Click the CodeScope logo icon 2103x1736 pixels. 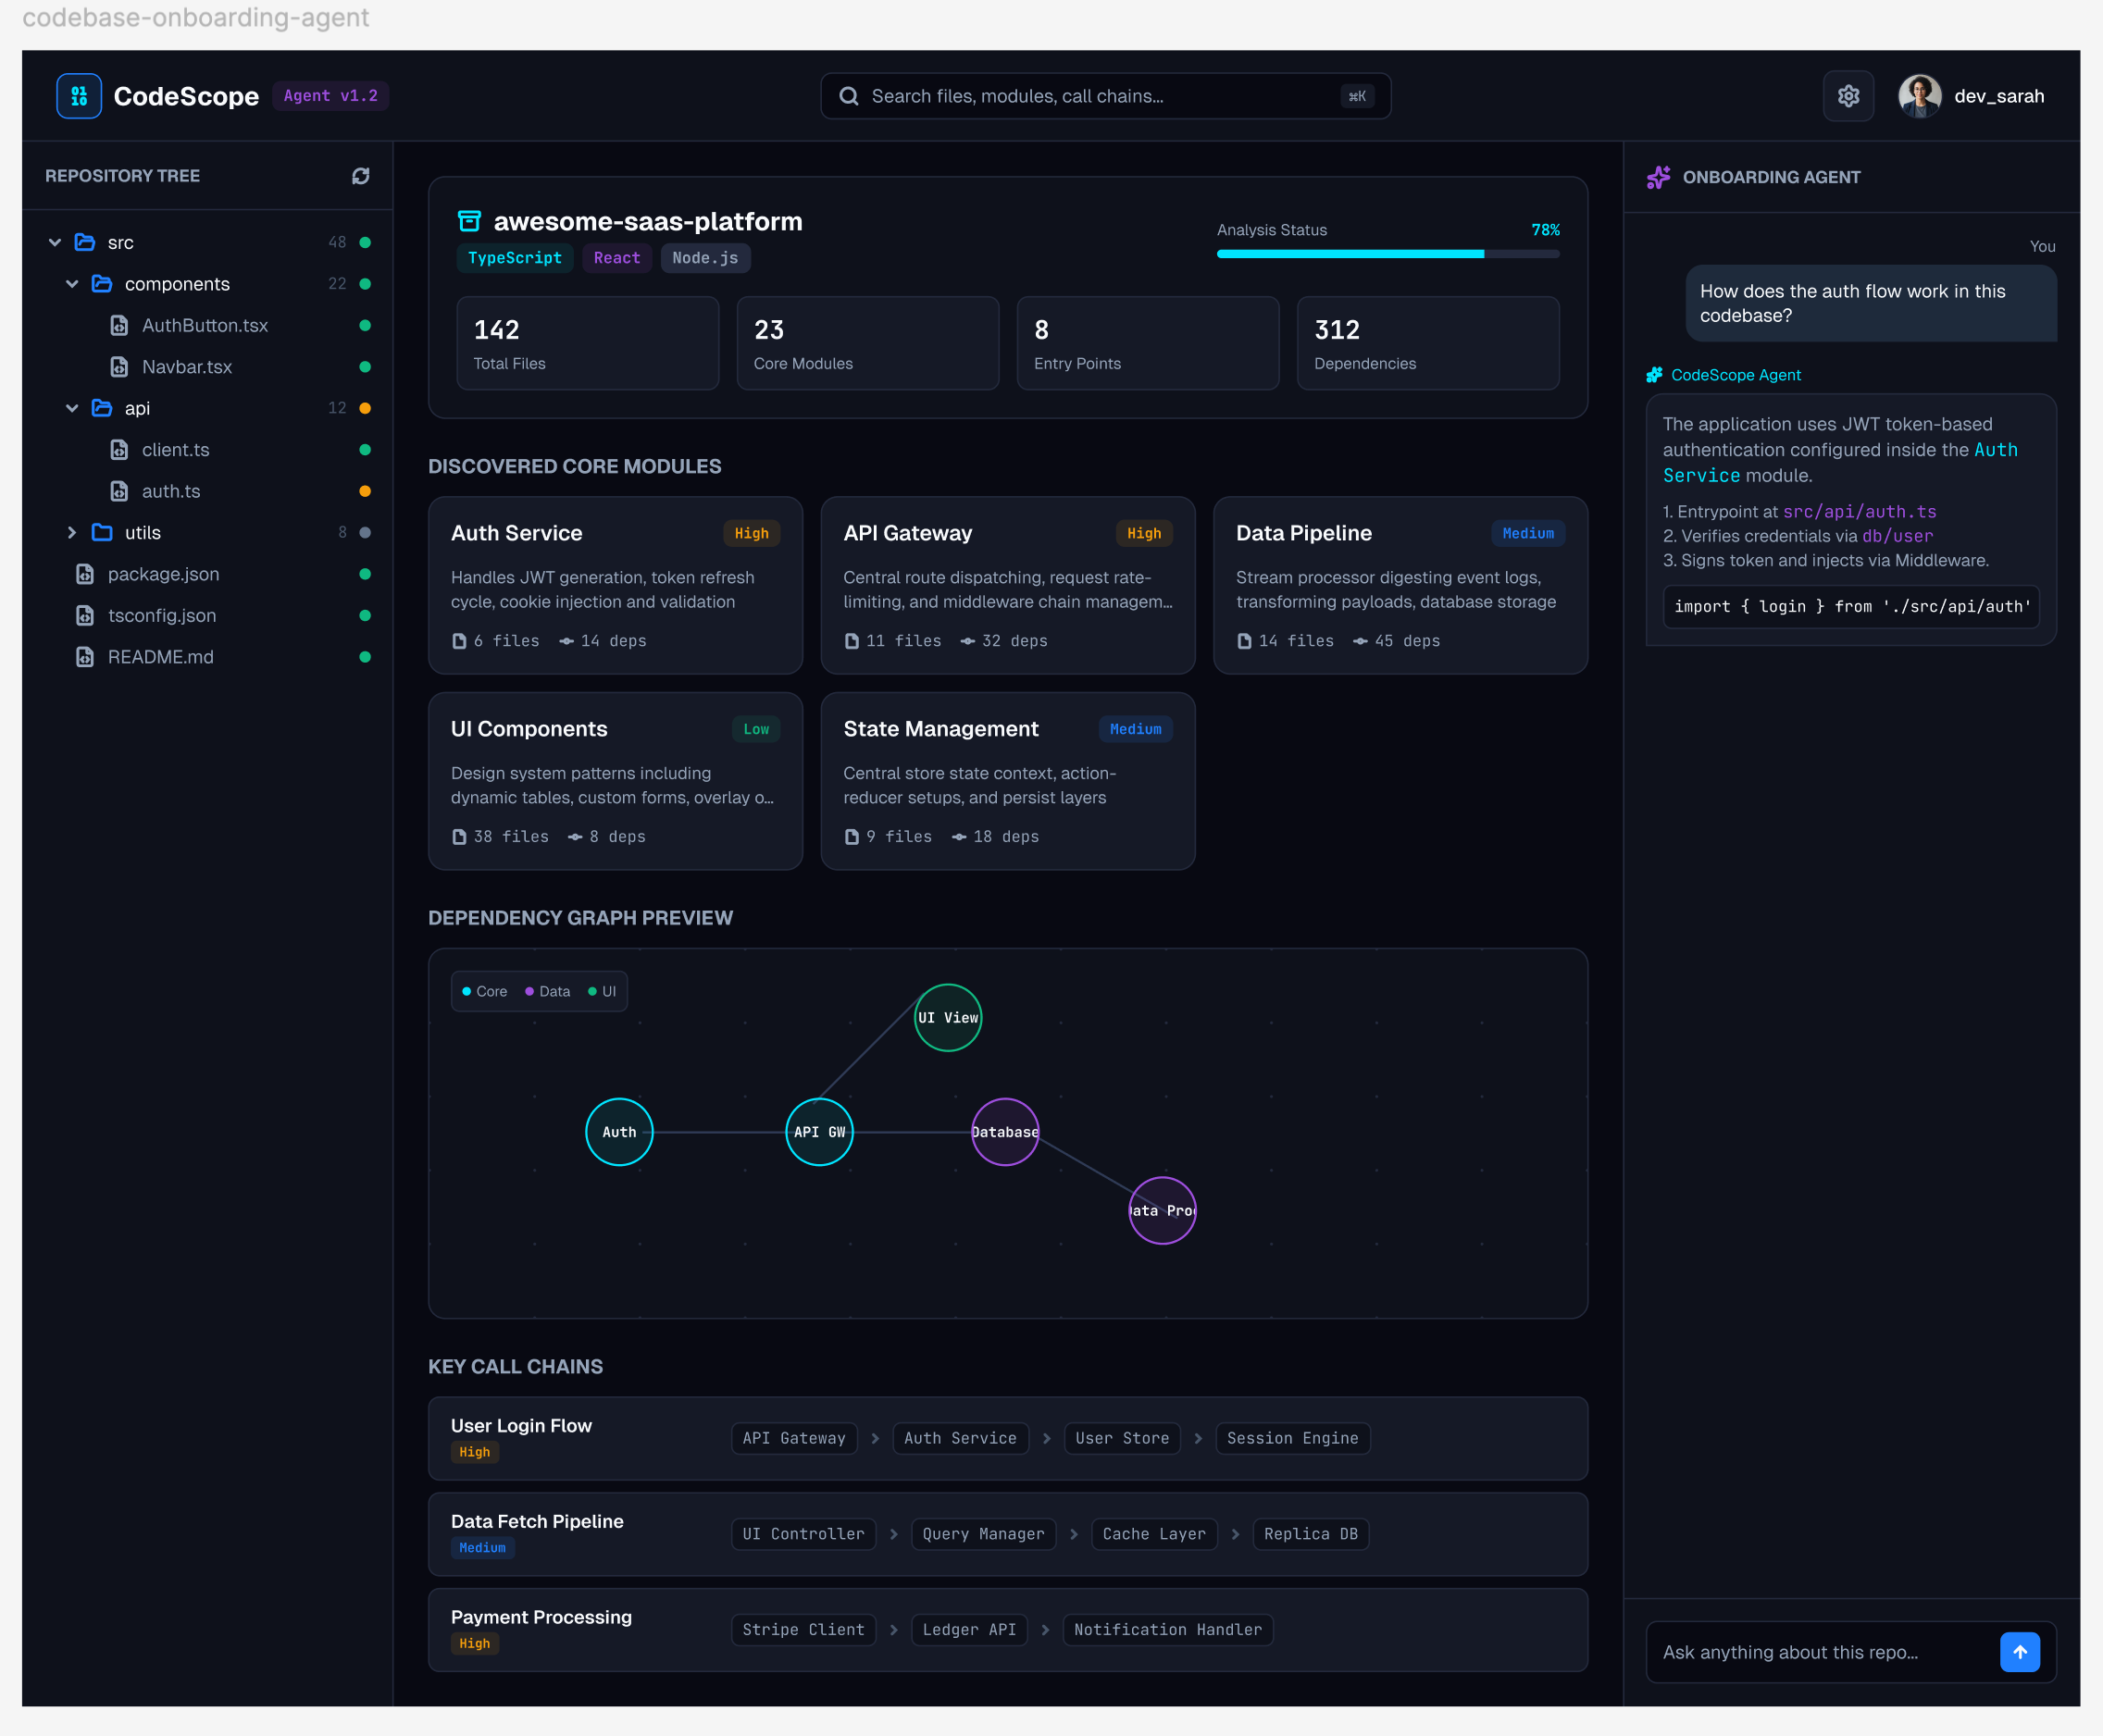pyautogui.click(x=79, y=96)
